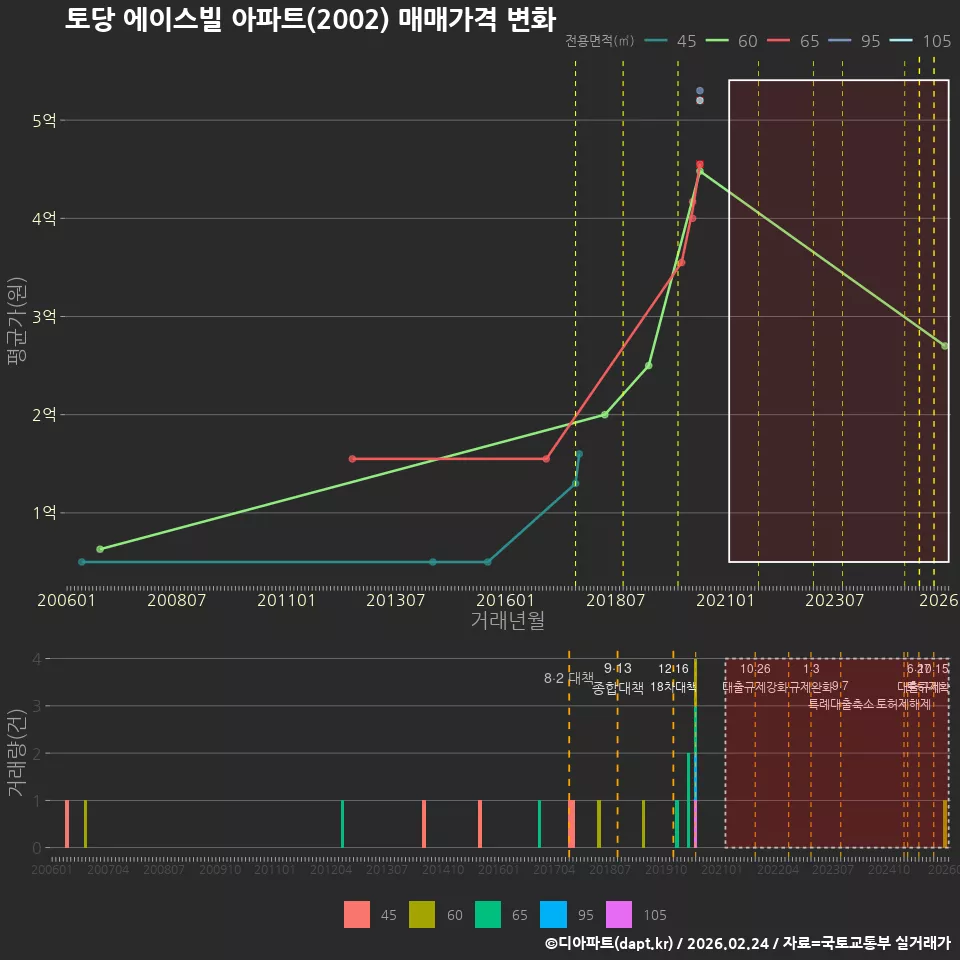Click the 202101 label on price chart x-axis
Viewport: 960px width, 960px height.
click(725, 600)
